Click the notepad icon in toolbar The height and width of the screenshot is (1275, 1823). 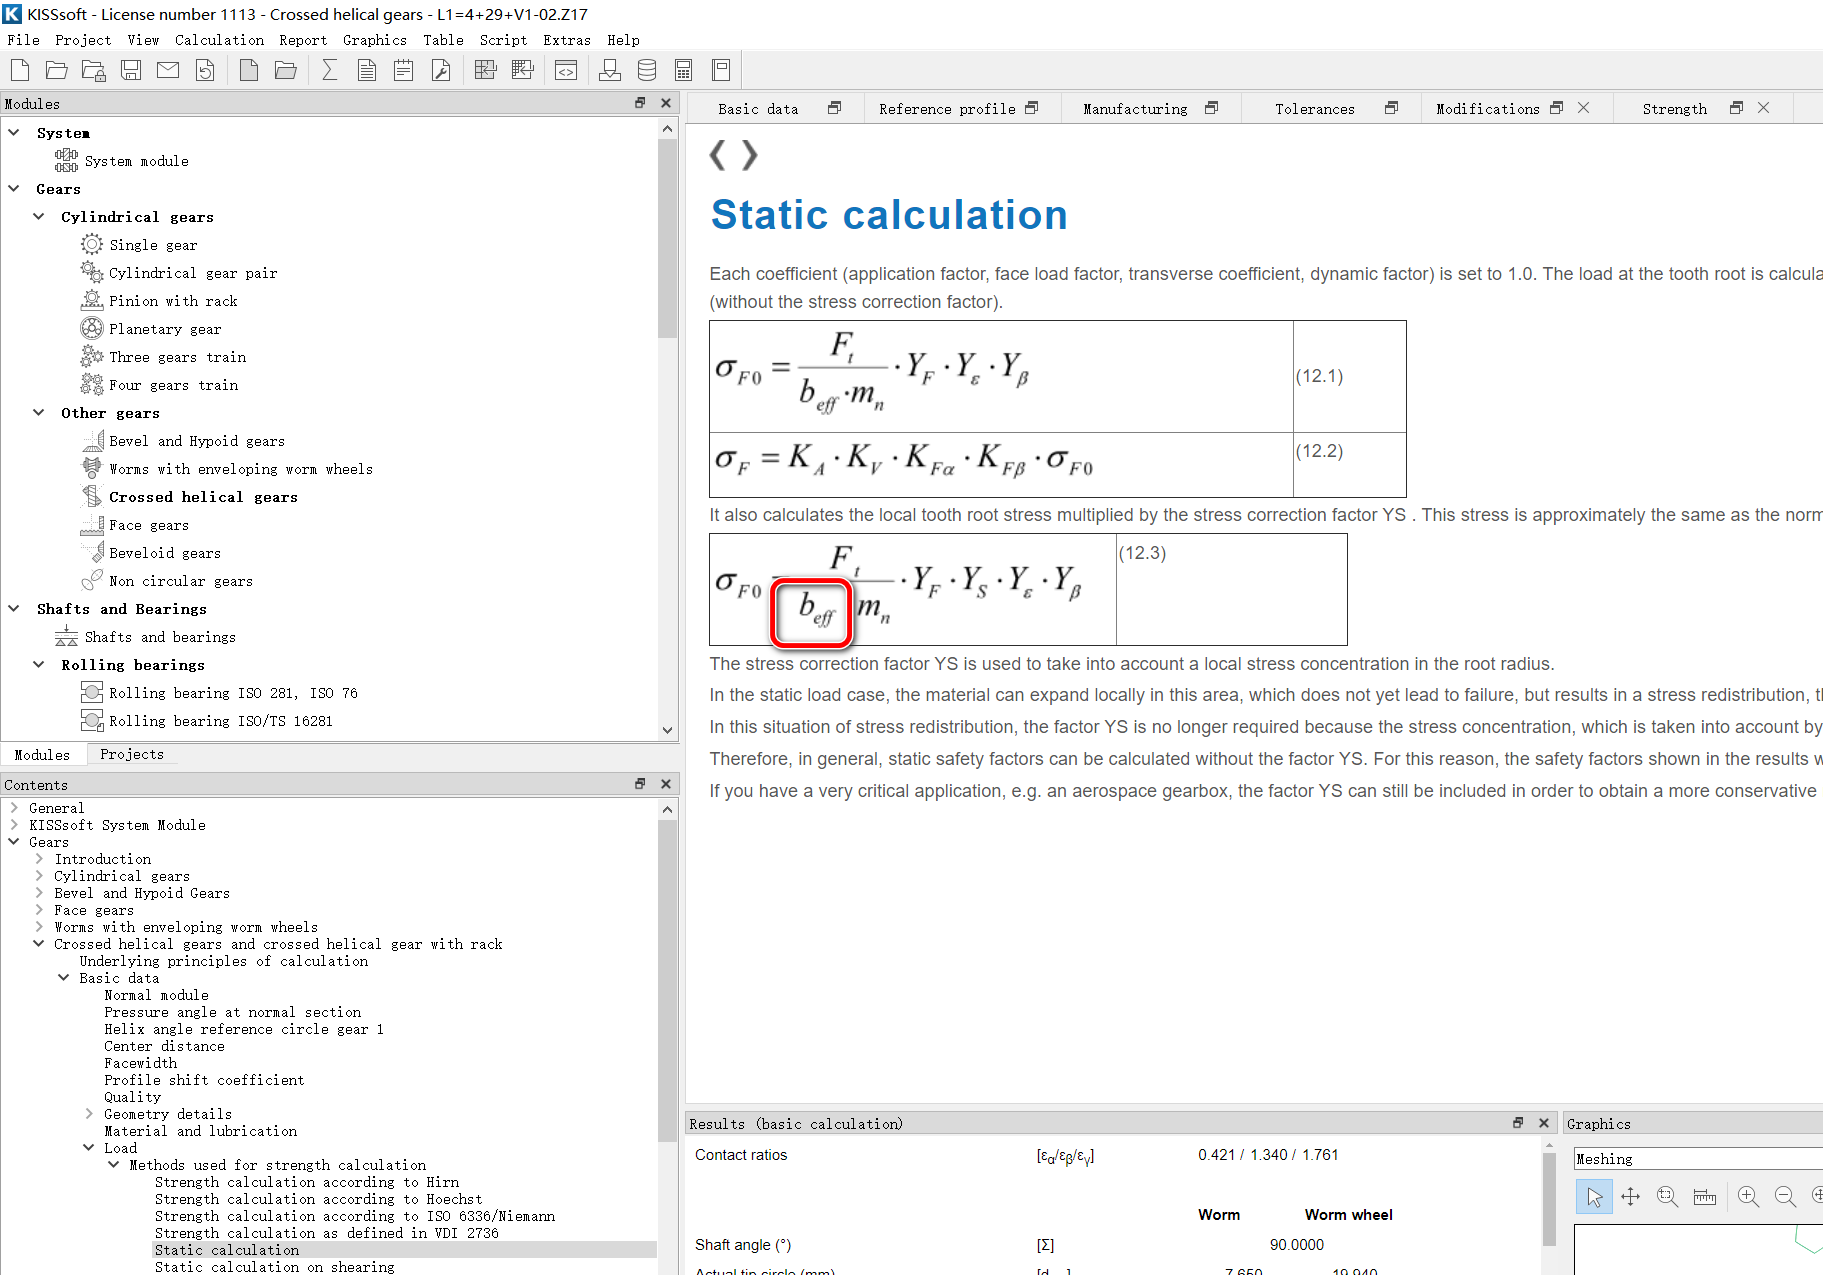pos(404,70)
